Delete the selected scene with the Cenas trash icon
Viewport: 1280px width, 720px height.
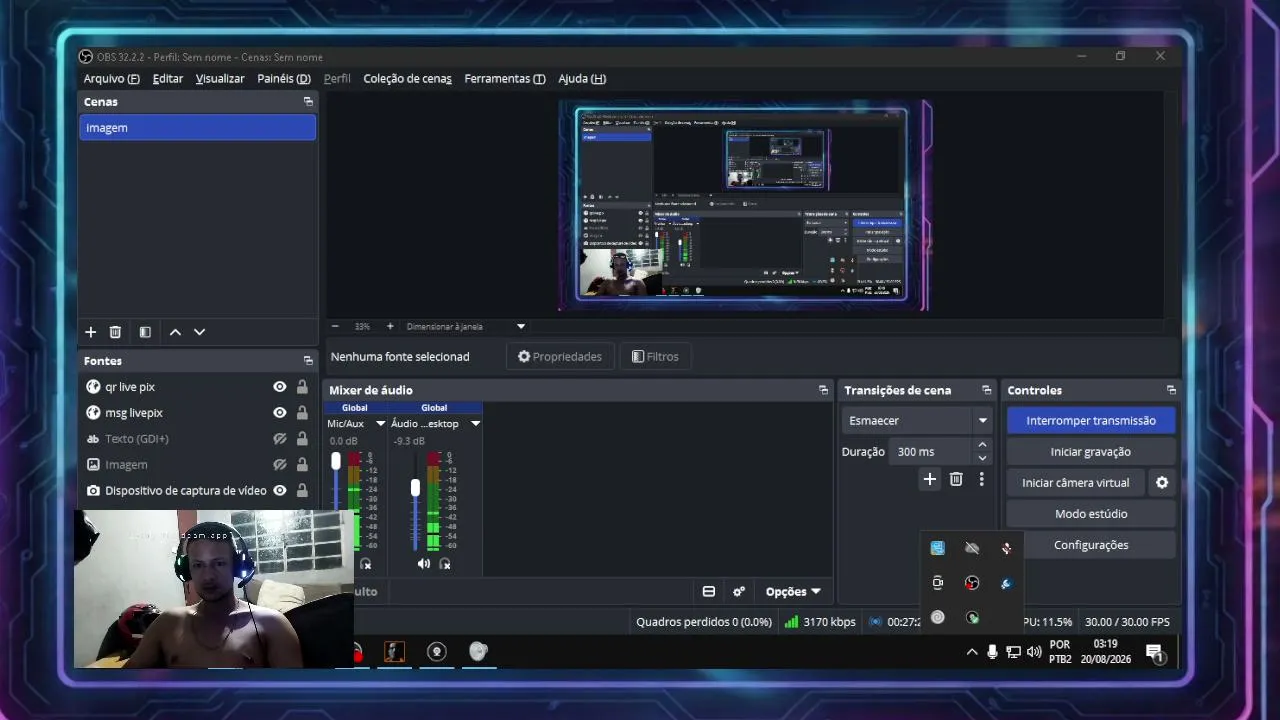point(115,332)
